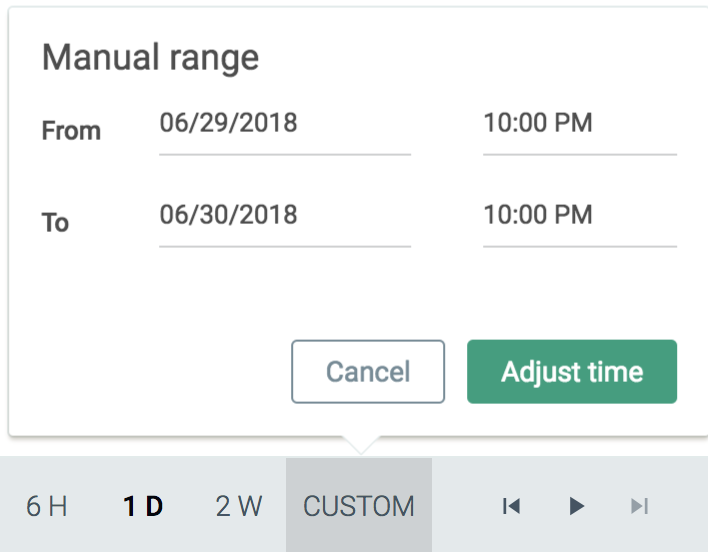Select the 6 H time range

pos(47,506)
